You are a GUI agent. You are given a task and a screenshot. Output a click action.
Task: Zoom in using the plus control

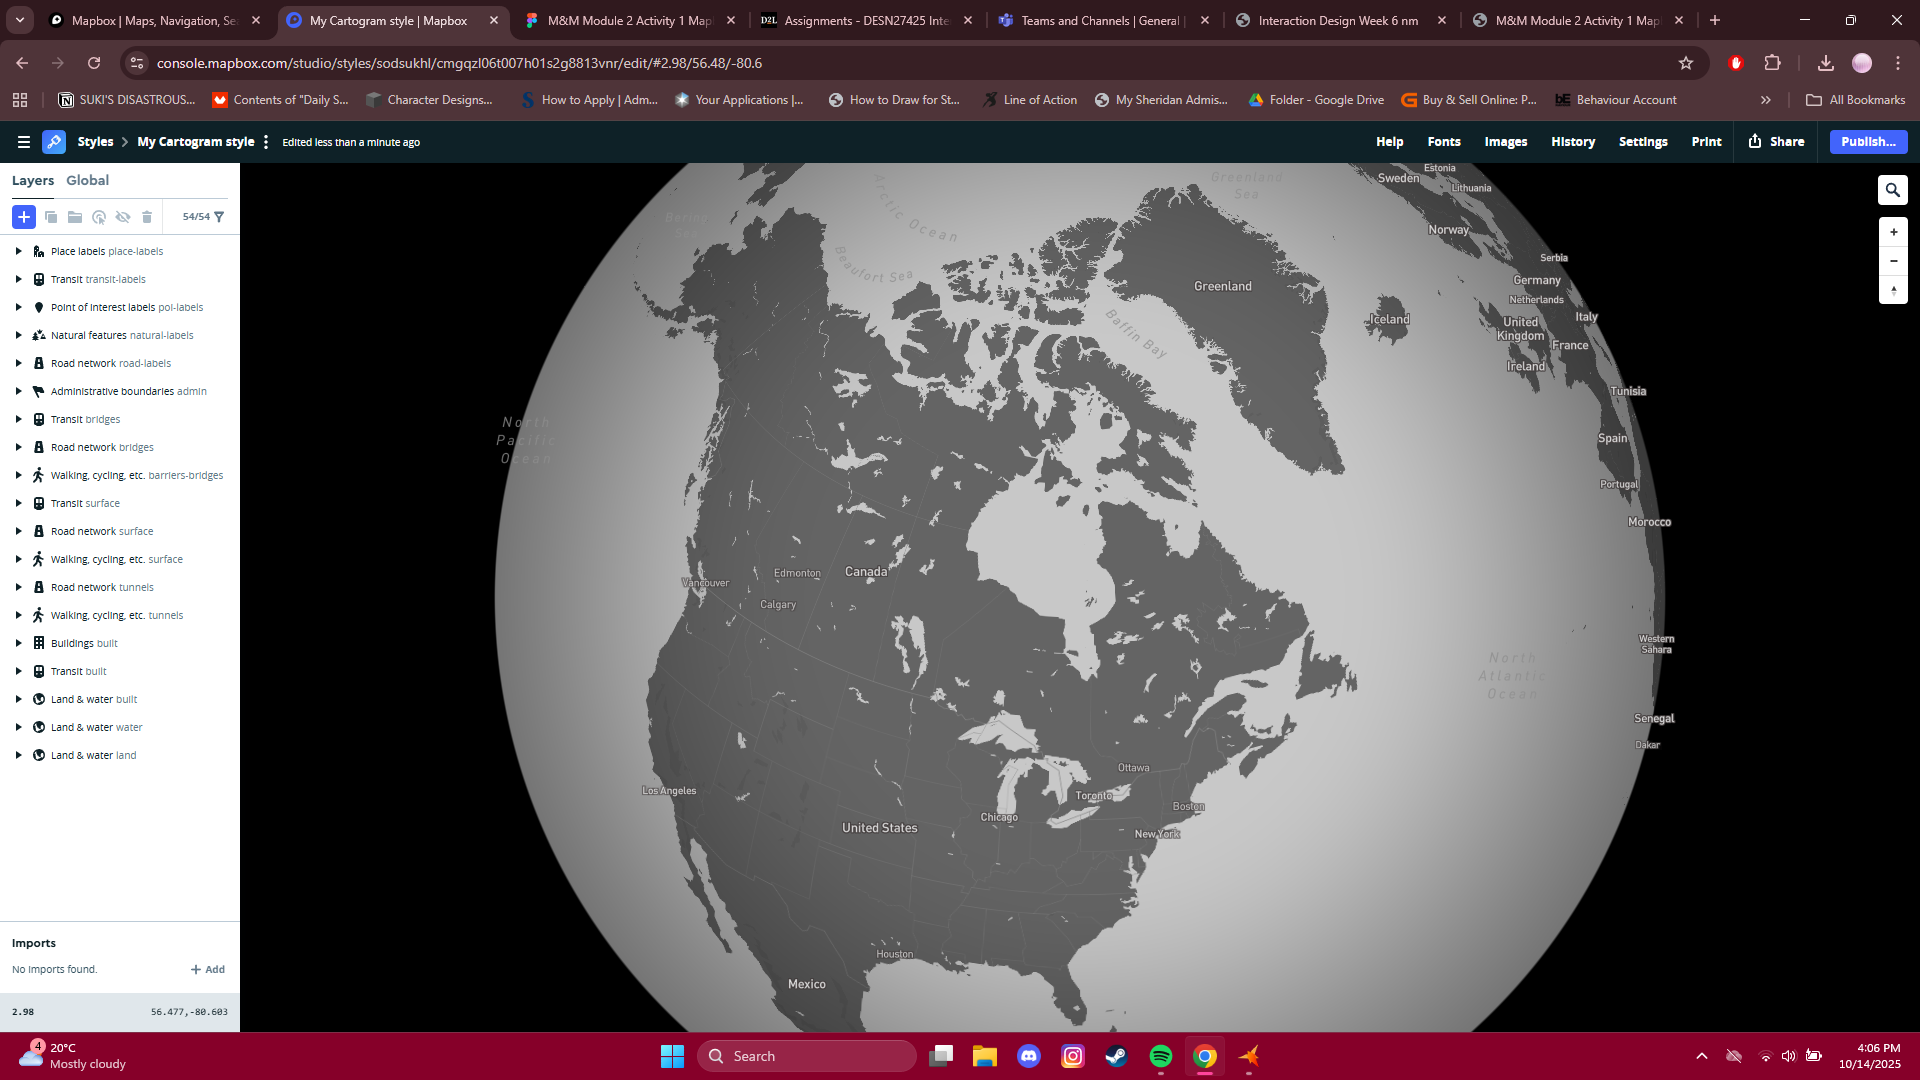[x=1893, y=231]
